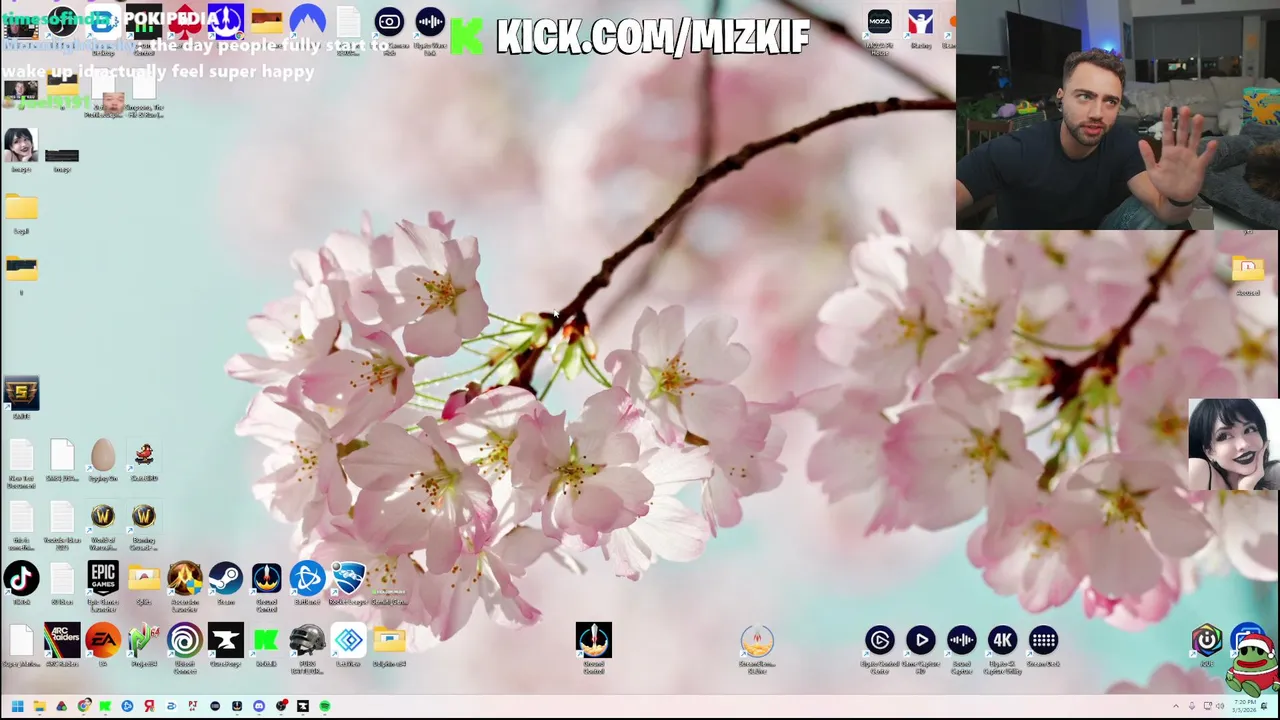This screenshot has width=1280, height=720.
Task: Switch to Chrome in the taskbar
Action: click(x=83, y=706)
